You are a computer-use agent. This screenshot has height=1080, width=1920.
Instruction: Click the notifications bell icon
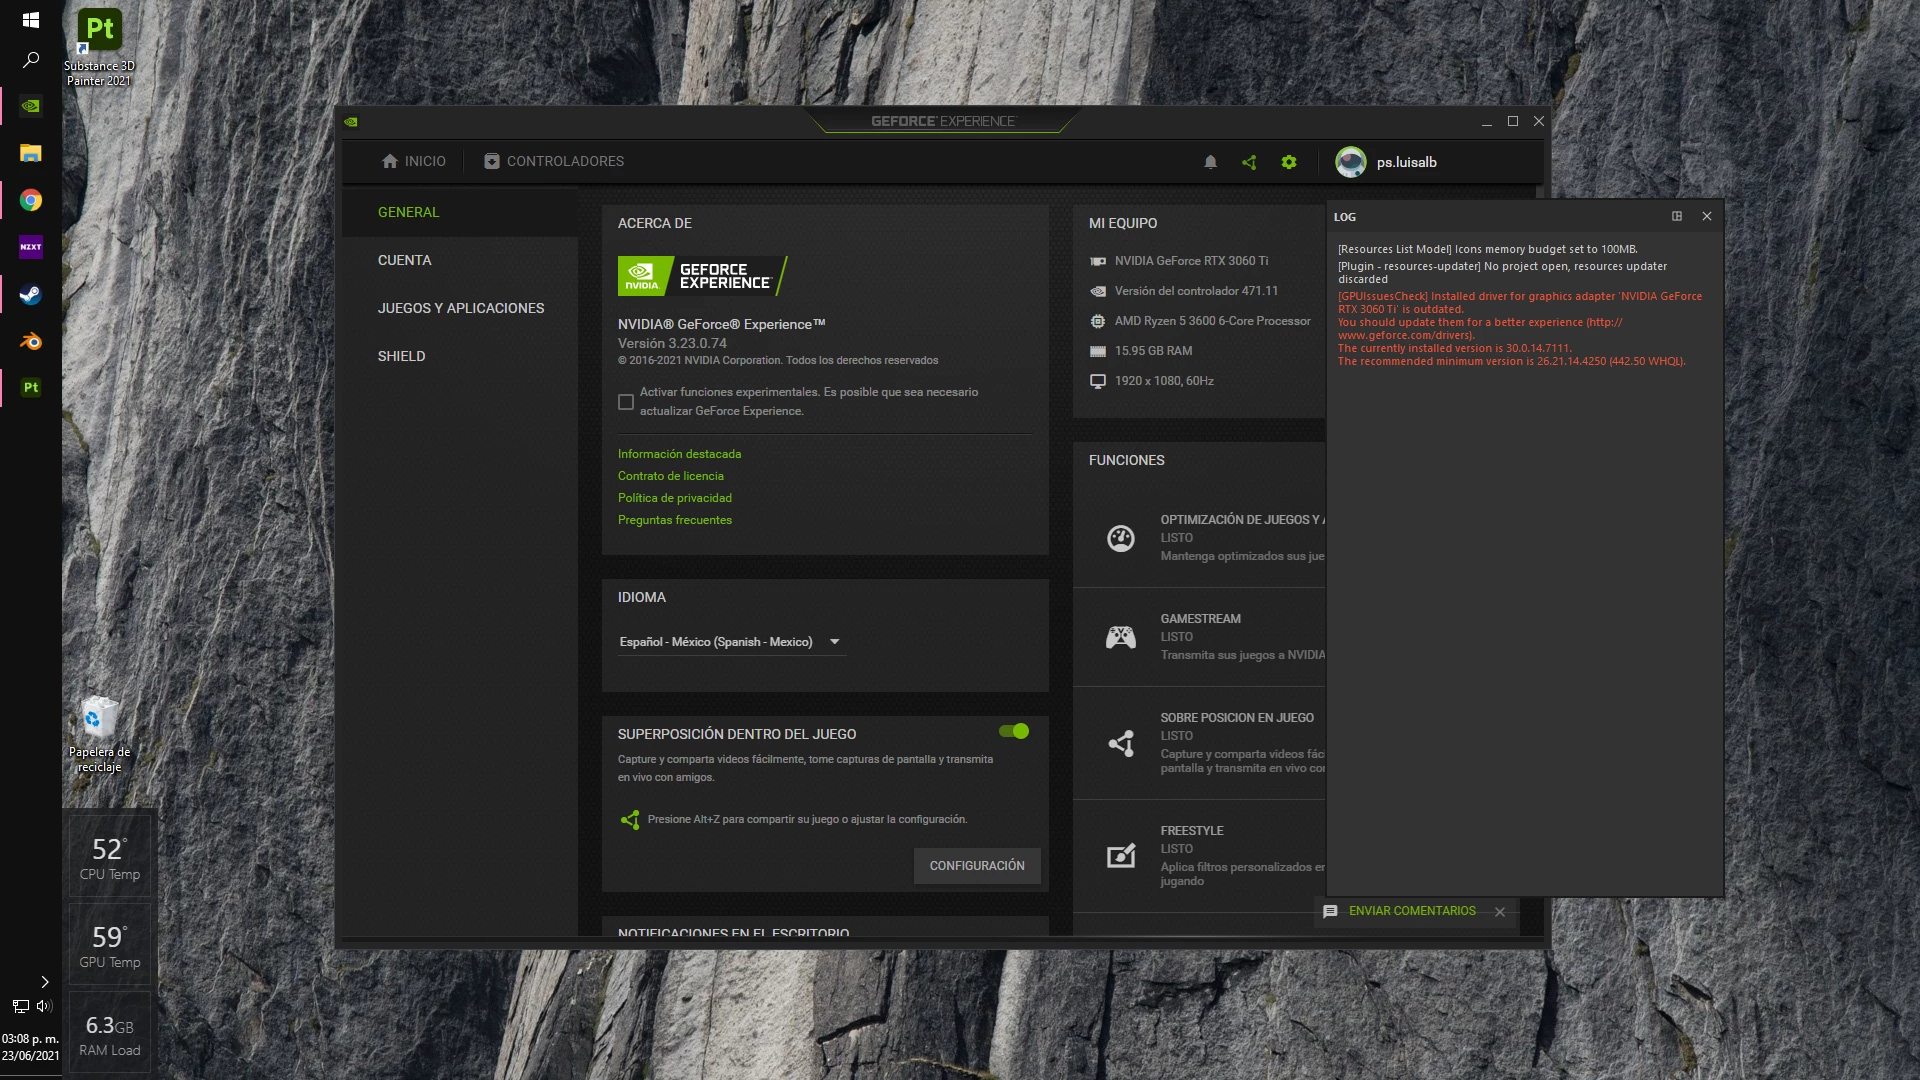pyautogui.click(x=1210, y=162)
